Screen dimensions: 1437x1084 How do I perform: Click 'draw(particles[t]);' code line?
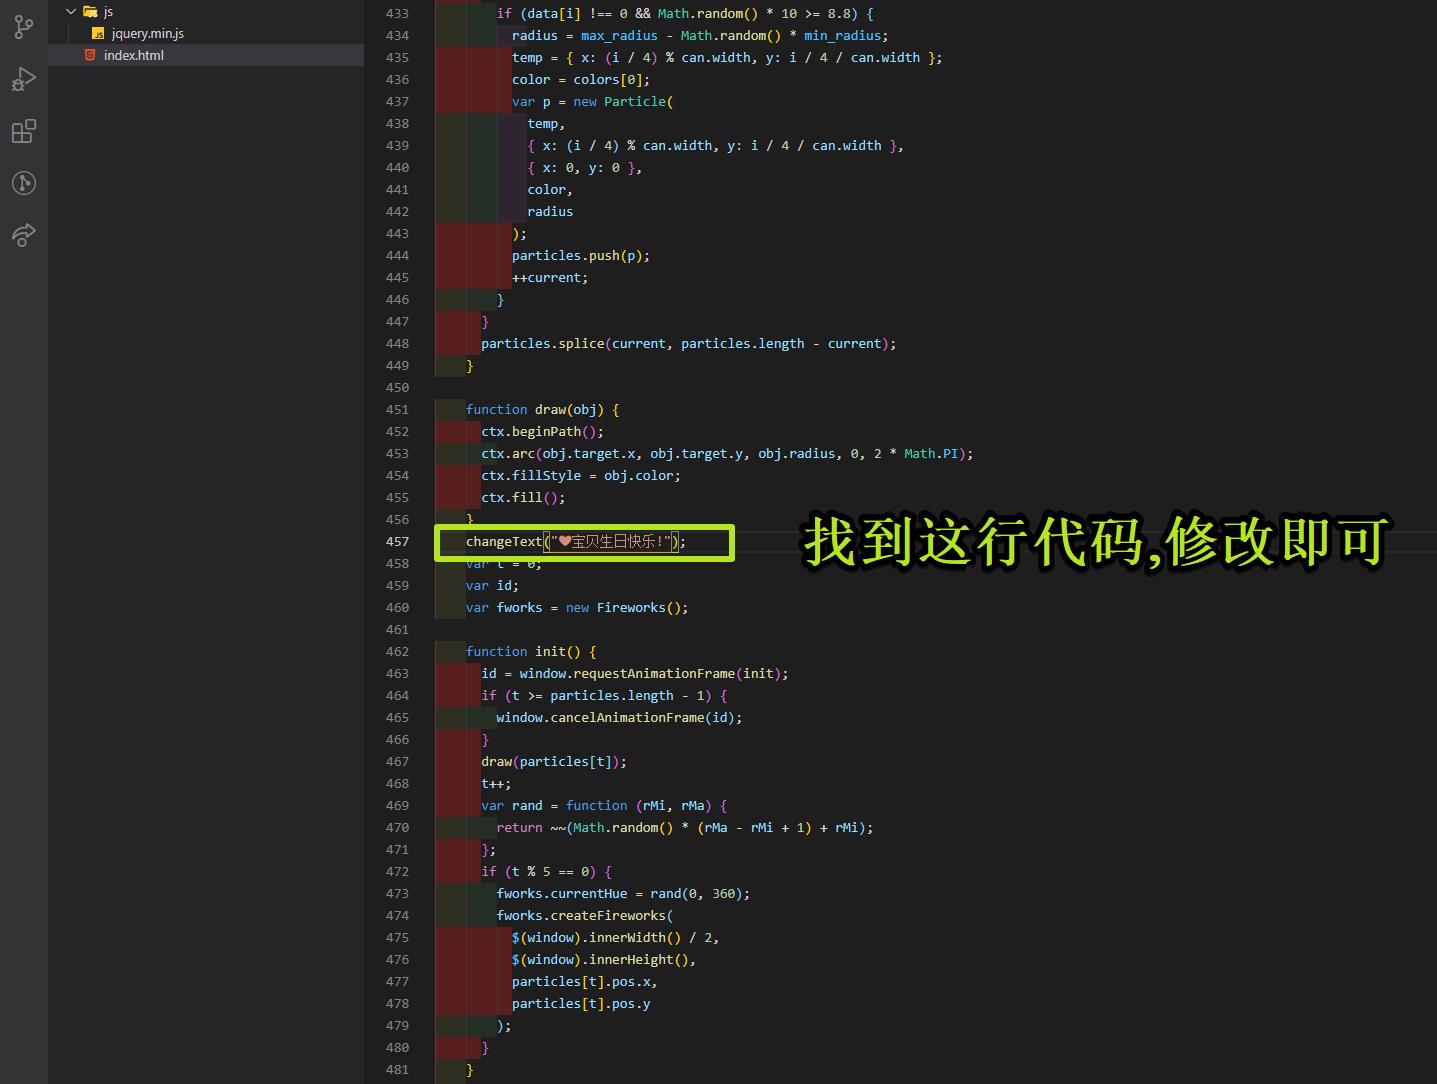point(554,761)
